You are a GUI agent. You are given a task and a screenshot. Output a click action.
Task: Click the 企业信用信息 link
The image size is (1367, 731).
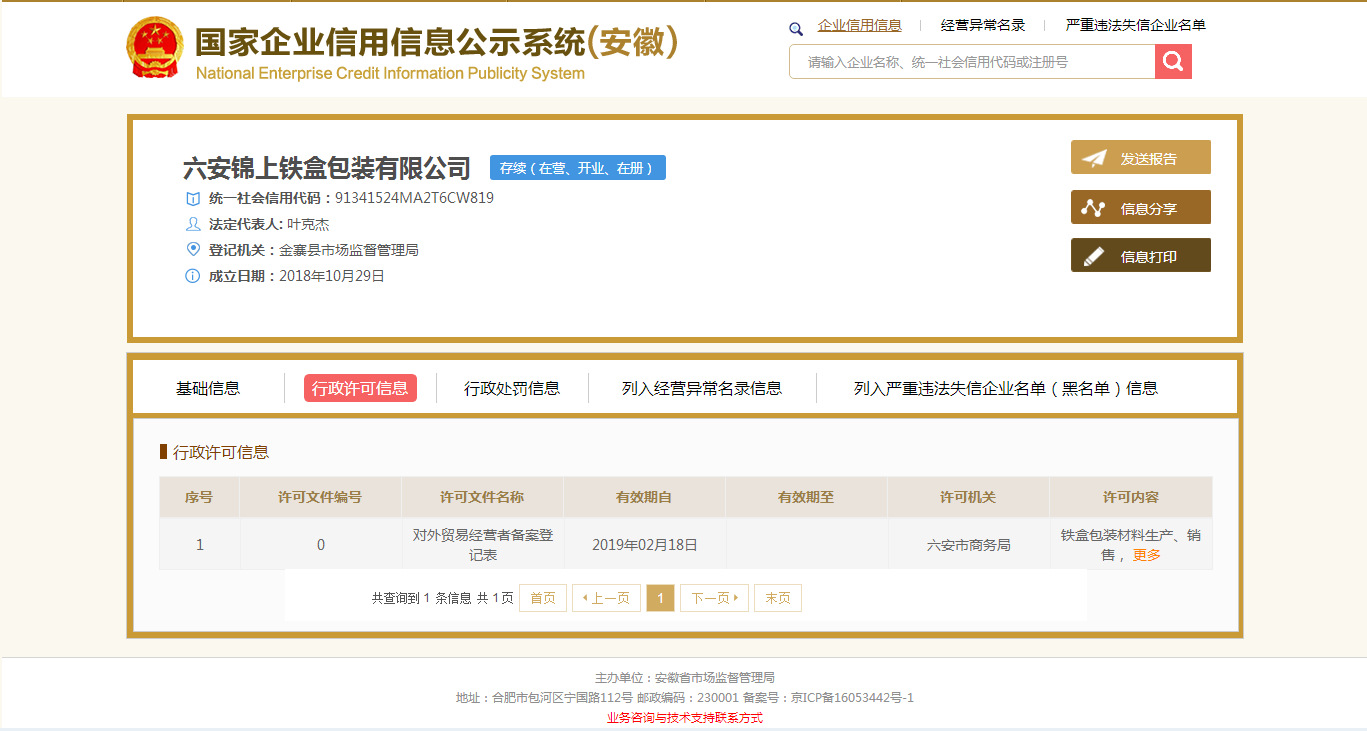click(860, 26)
